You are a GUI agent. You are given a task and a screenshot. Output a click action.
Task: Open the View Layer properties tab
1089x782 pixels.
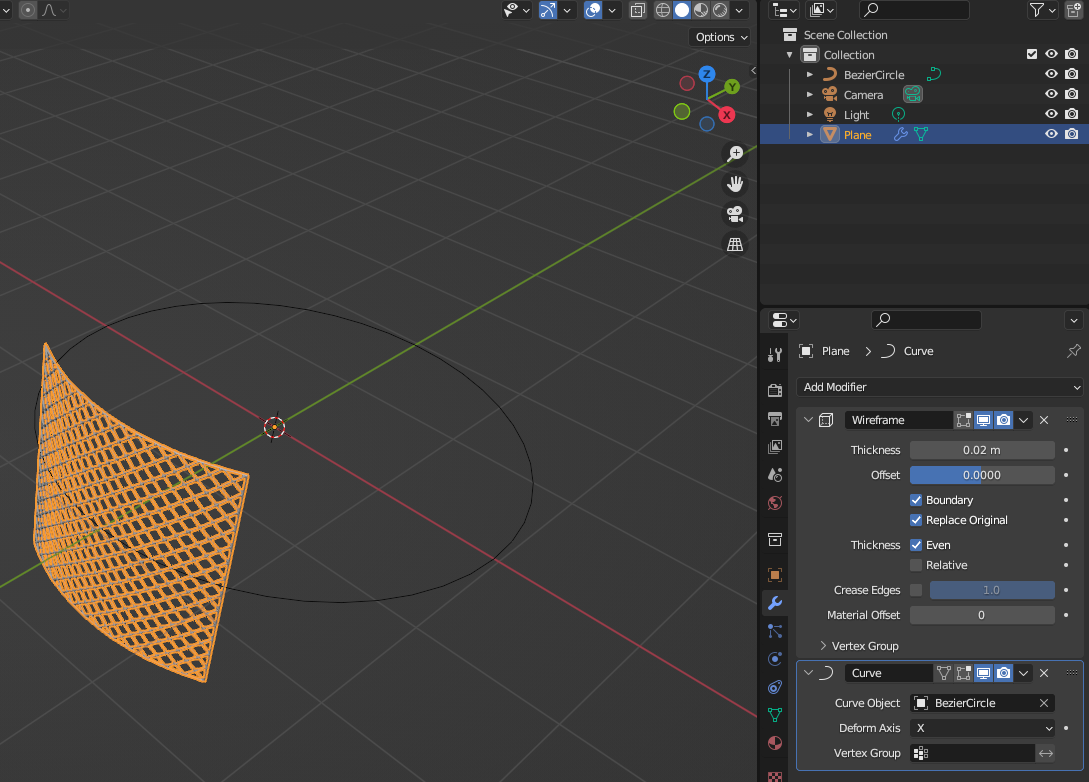click(x=775, y=447)
